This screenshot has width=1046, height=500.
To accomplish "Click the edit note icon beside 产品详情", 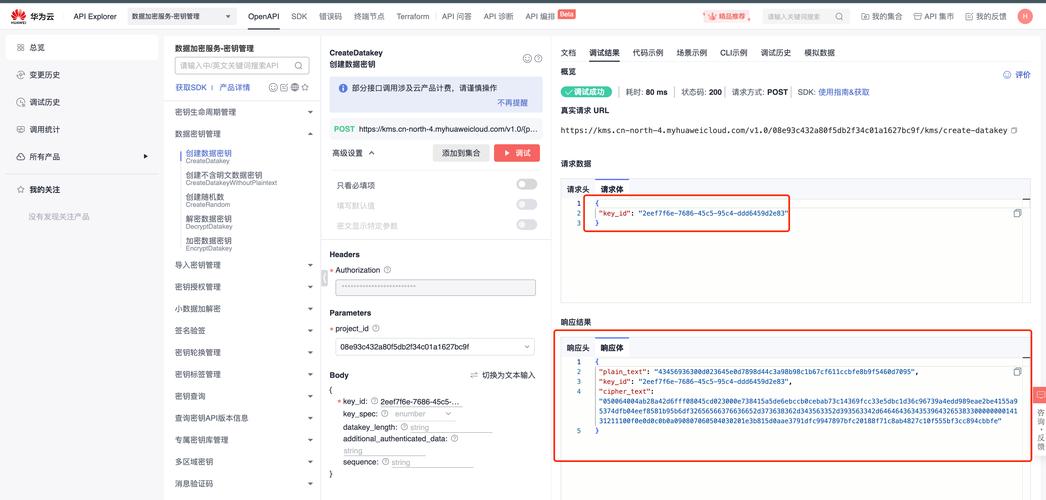I will 284,87.
